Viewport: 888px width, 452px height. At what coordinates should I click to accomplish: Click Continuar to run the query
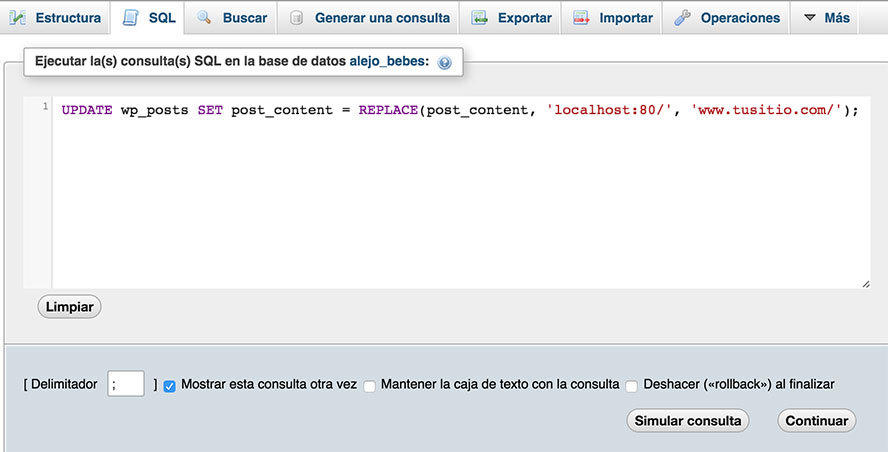click(x=817, y=421)
